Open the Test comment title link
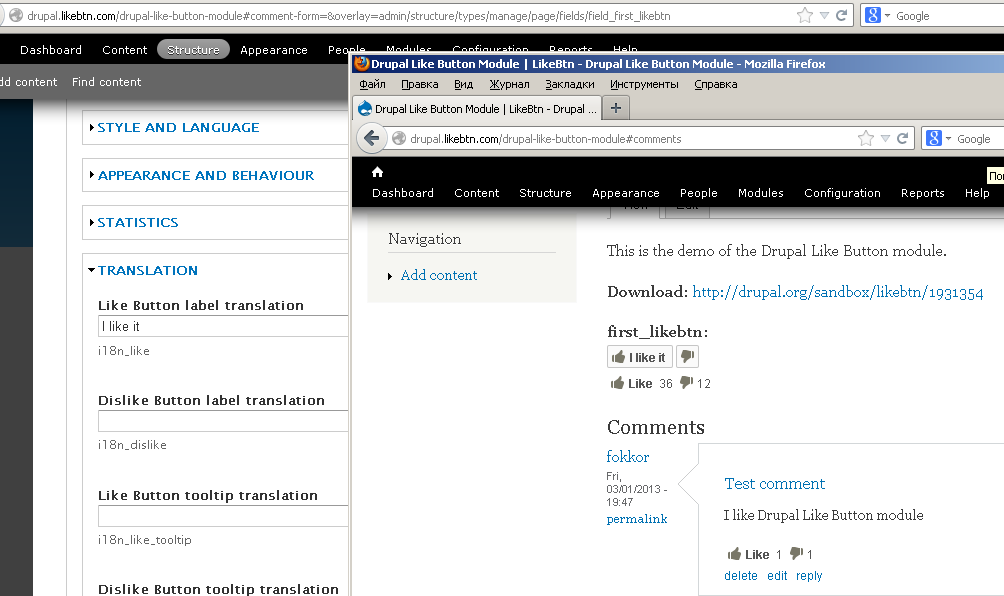The width and height of the screenshot is (1004, 596). (775, 483)
